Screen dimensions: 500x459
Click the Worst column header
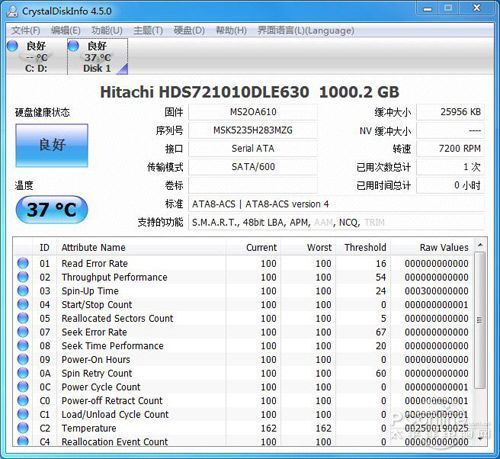click(x=308, y=247)
